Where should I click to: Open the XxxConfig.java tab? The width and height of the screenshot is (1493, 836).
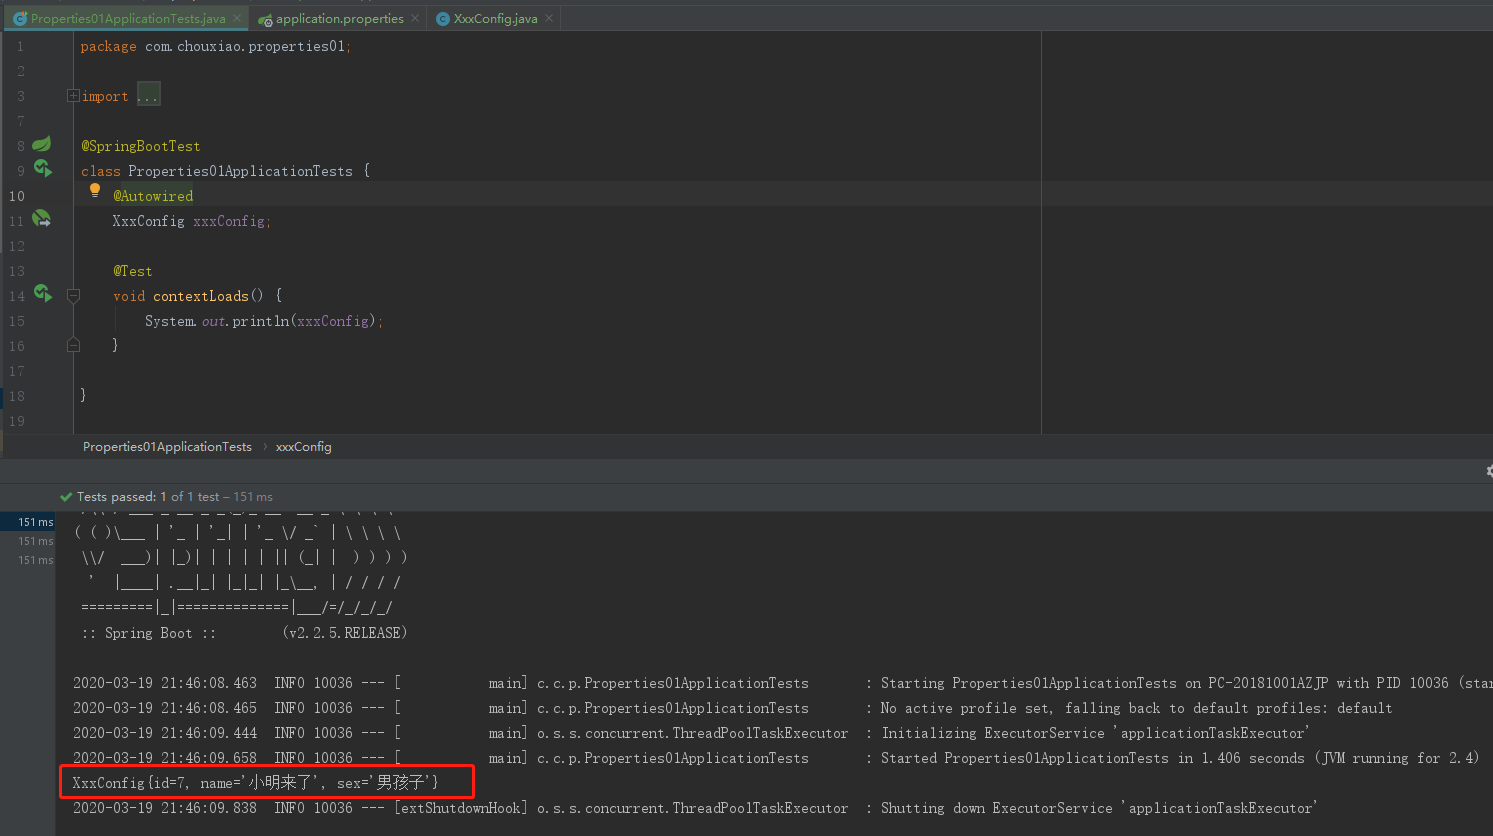(x=495, y=18)
